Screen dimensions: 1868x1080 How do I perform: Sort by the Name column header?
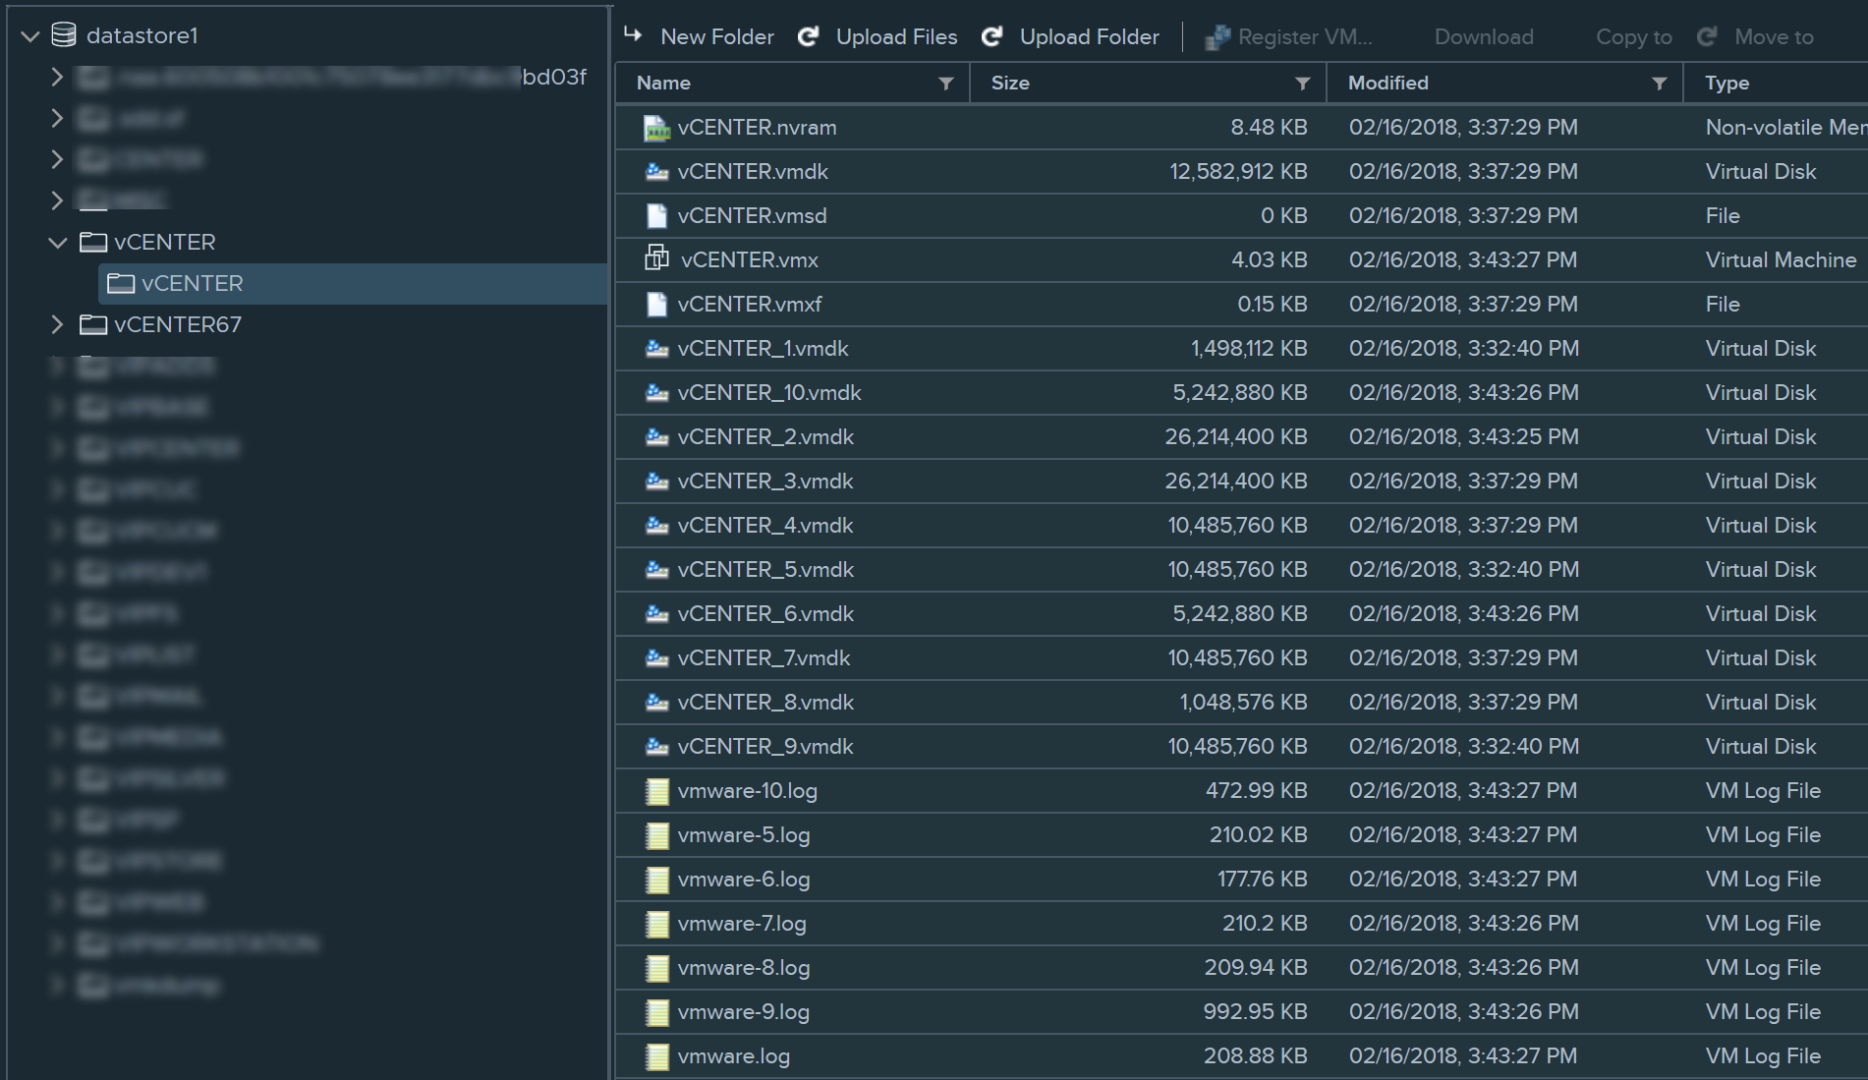[x=664, y=83]
